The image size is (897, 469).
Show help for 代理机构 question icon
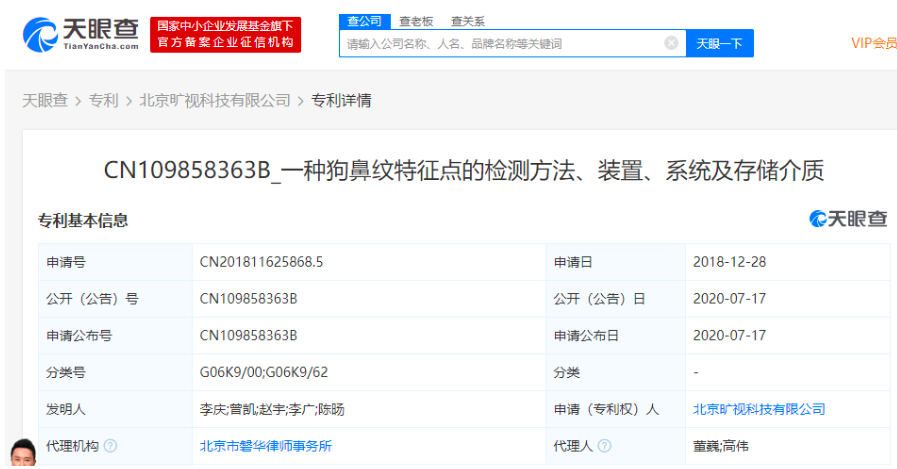click(110, 446)
